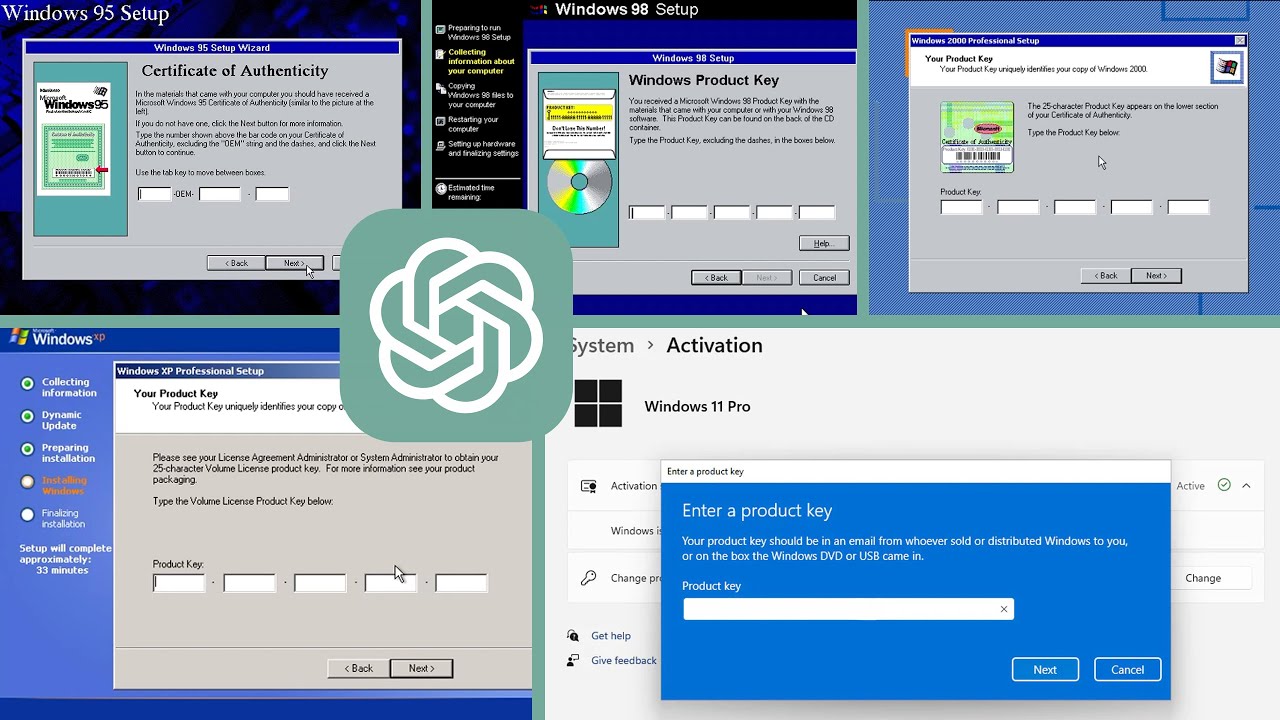Screen dimensions: 1280x720
Task: Close the Windows 2000 Professional Setup dialog
Action: point(1240,41)
